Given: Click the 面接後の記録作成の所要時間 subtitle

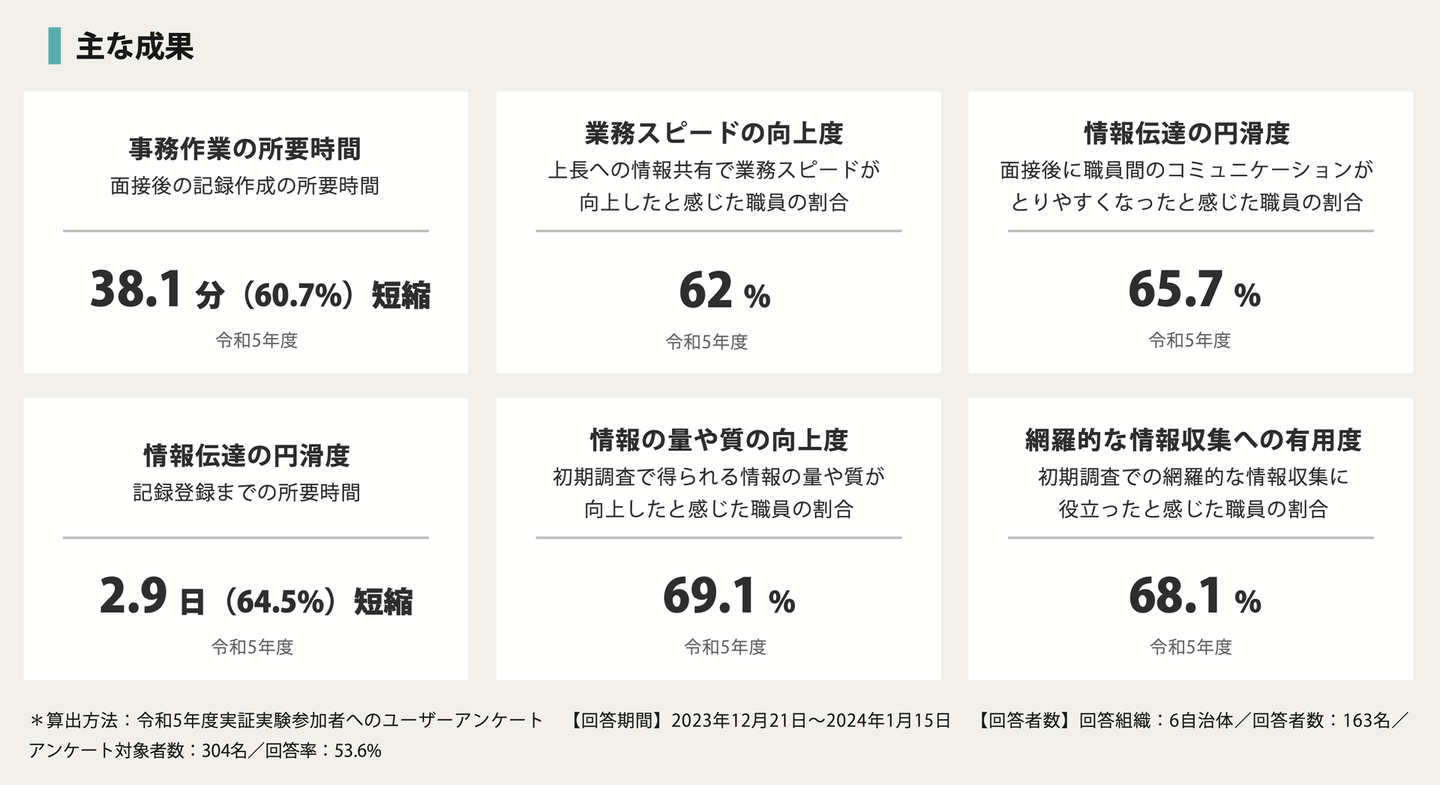Looking at the screenshot, I should click(x=245, y=186).
